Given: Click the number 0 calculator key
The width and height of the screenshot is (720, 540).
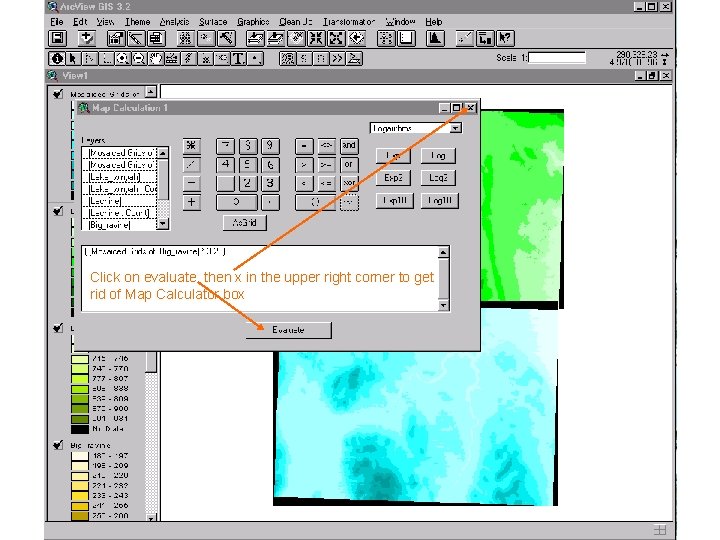Looking at the screenshot, I should [236, 202].
